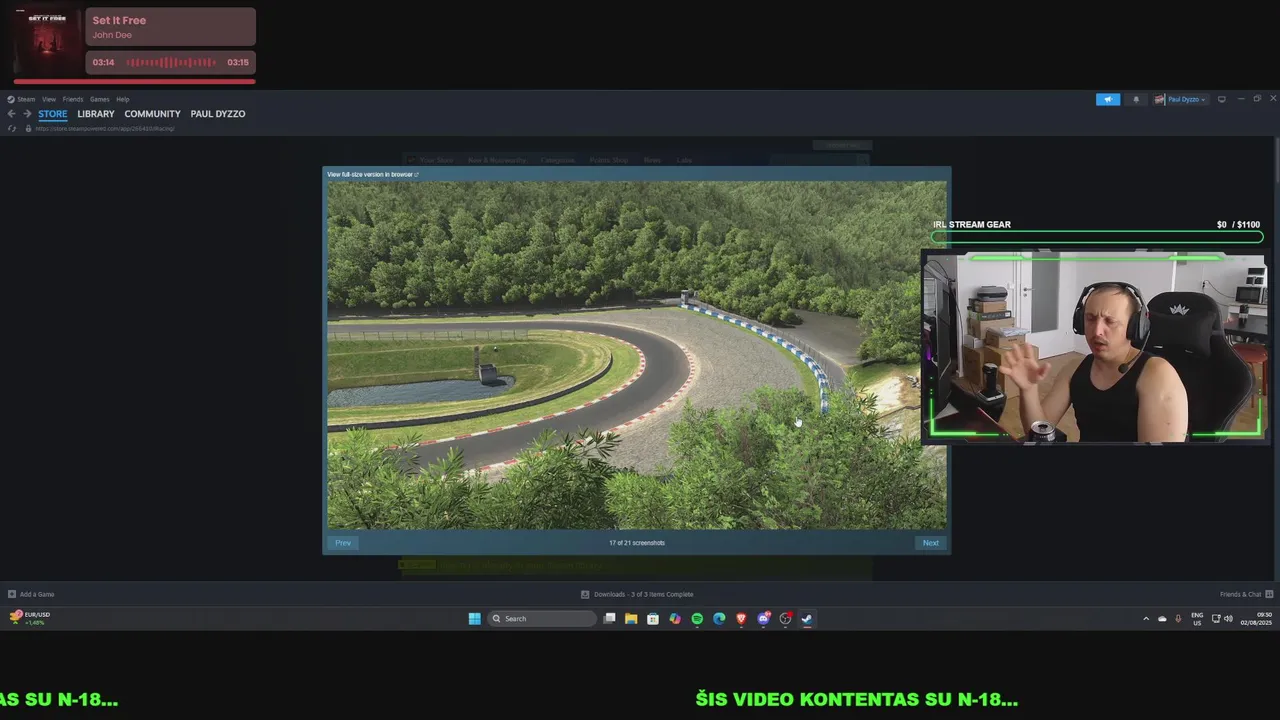The width and height of the screenshot is (1280, 720).
Task: Open Downloads - 3 of 3 Items Complete
Action: pos(643,594)
